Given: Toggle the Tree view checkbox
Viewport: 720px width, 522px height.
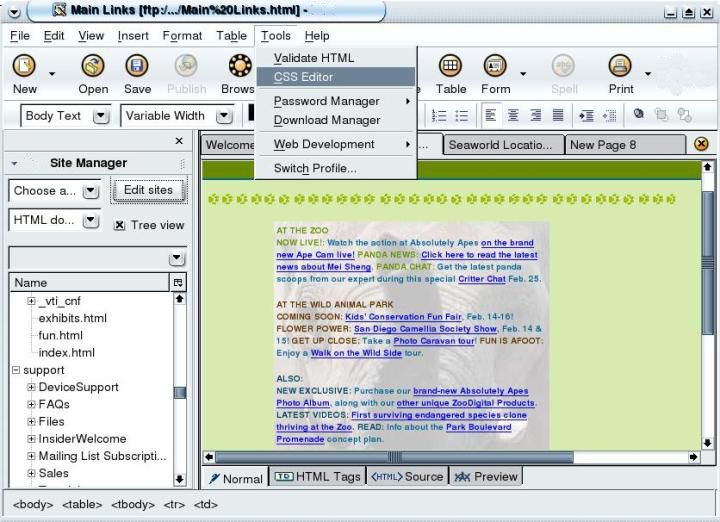Looking at the screenshot, I should point(119,225).
